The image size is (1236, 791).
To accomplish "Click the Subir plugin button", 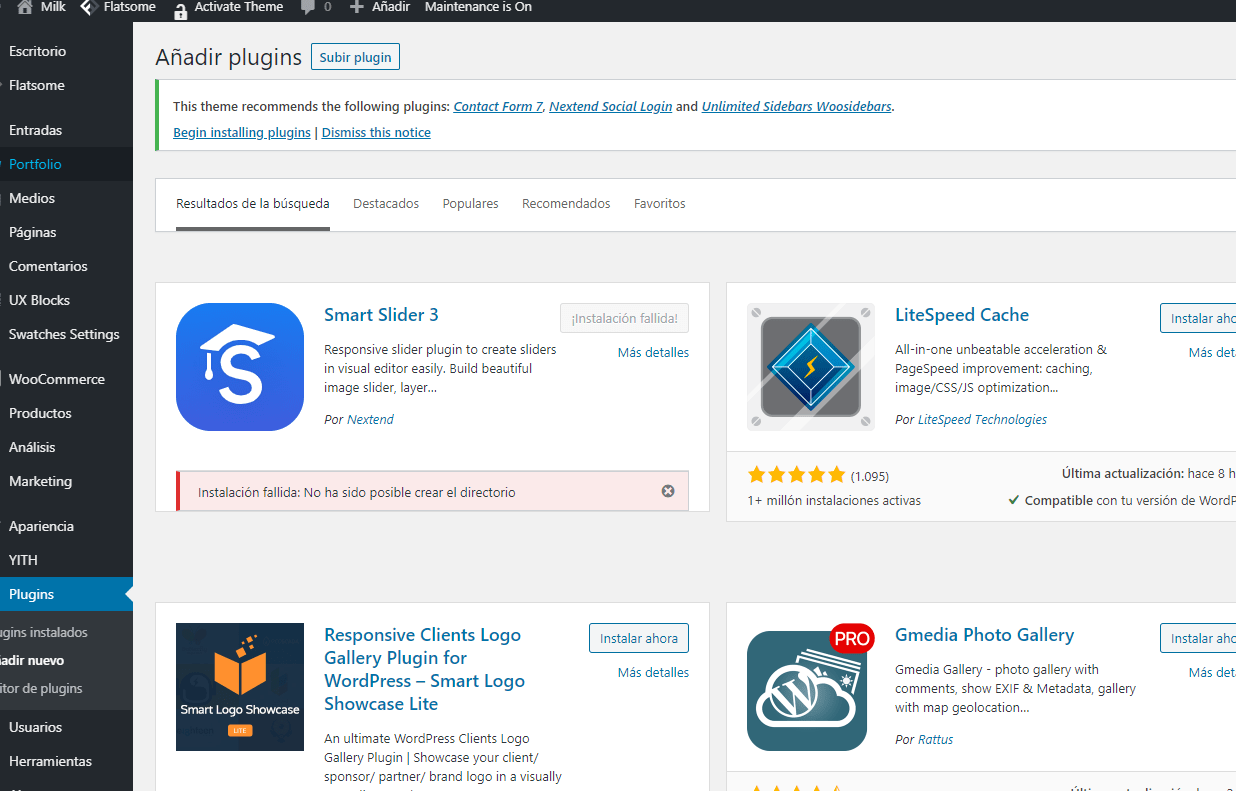I will click(x=355, y=57).
